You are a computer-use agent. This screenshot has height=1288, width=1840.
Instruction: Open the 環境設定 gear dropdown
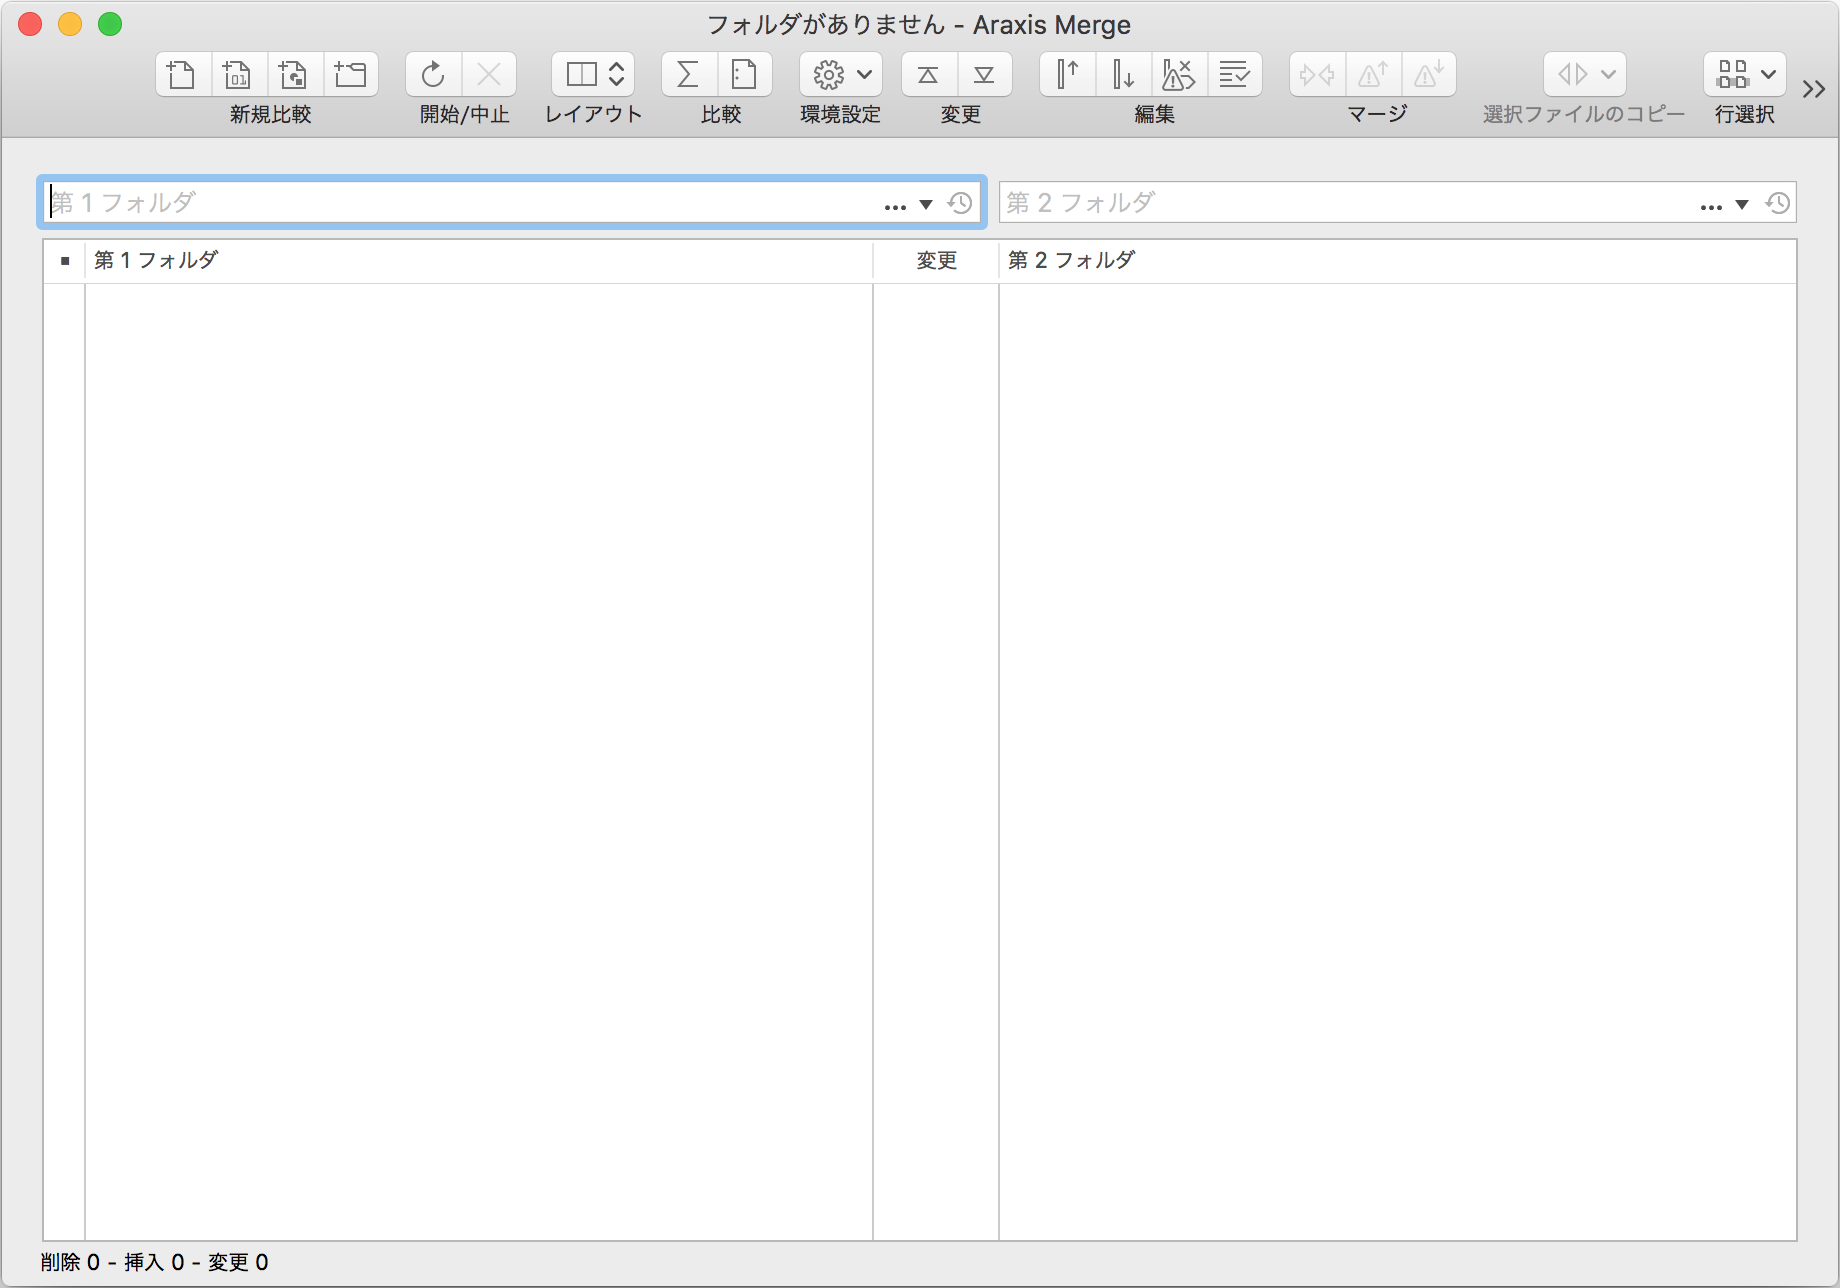coord(841,75)
